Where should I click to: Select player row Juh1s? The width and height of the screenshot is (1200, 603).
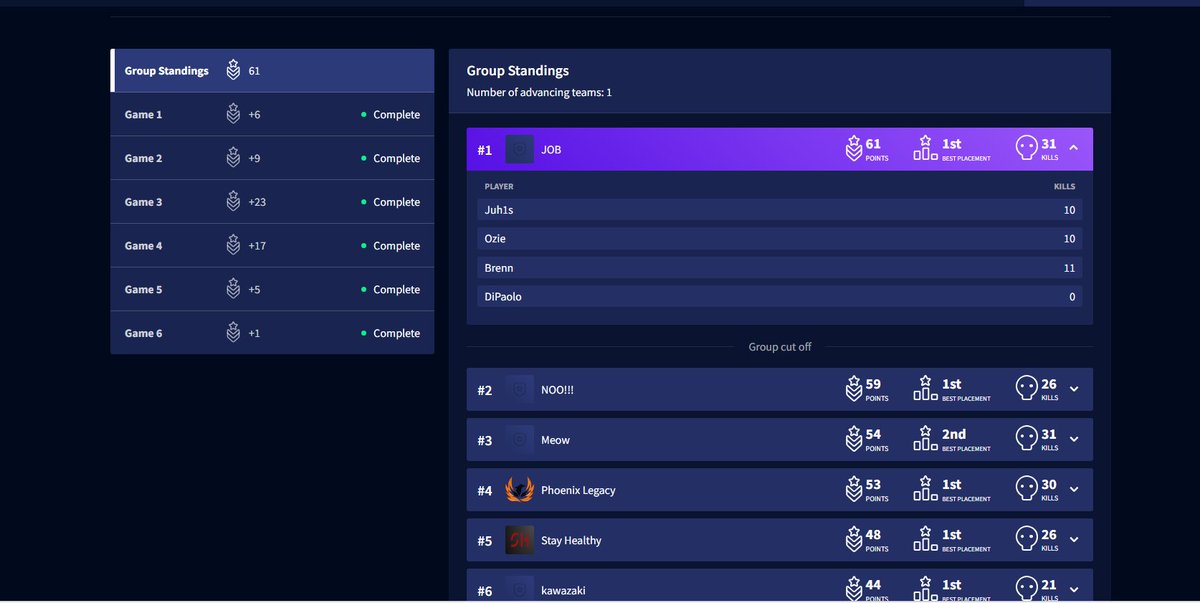click(x=780, y=210)
